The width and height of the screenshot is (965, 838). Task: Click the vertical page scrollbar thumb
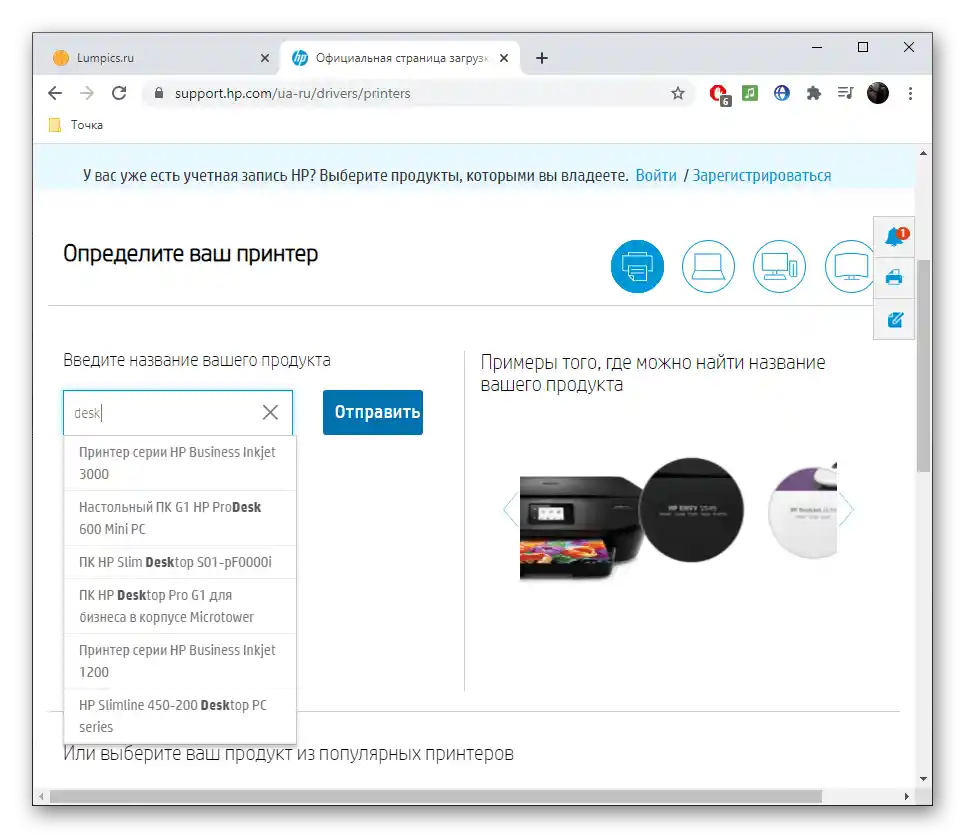tap(923, 365)
